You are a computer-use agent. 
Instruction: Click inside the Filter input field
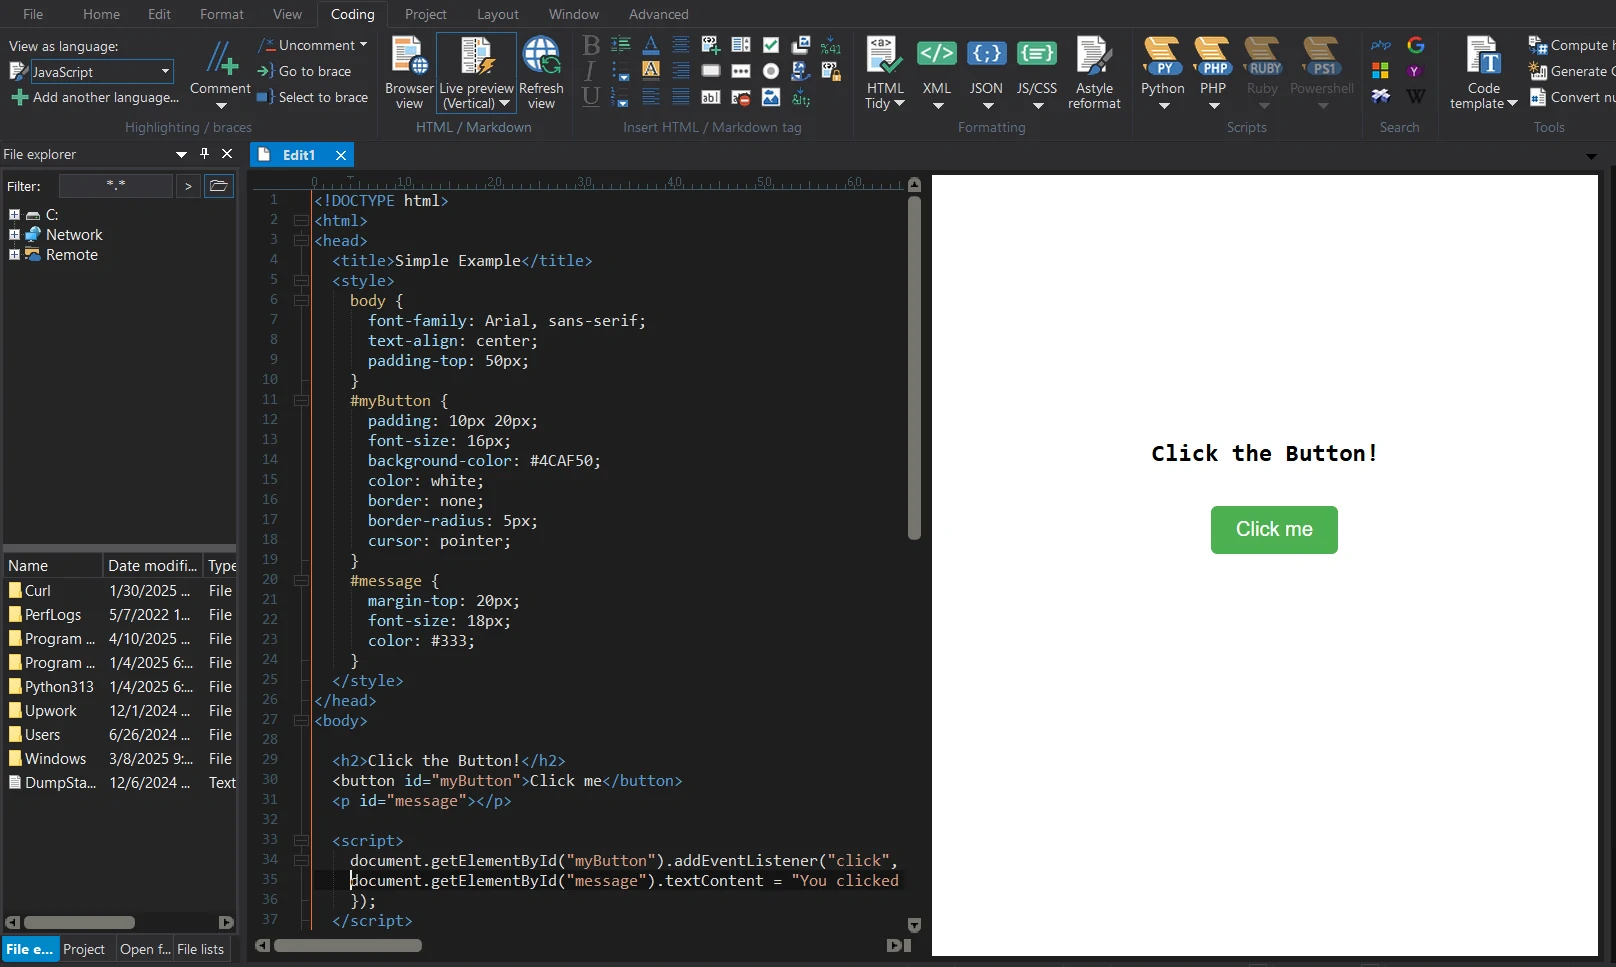coord(115,185)
